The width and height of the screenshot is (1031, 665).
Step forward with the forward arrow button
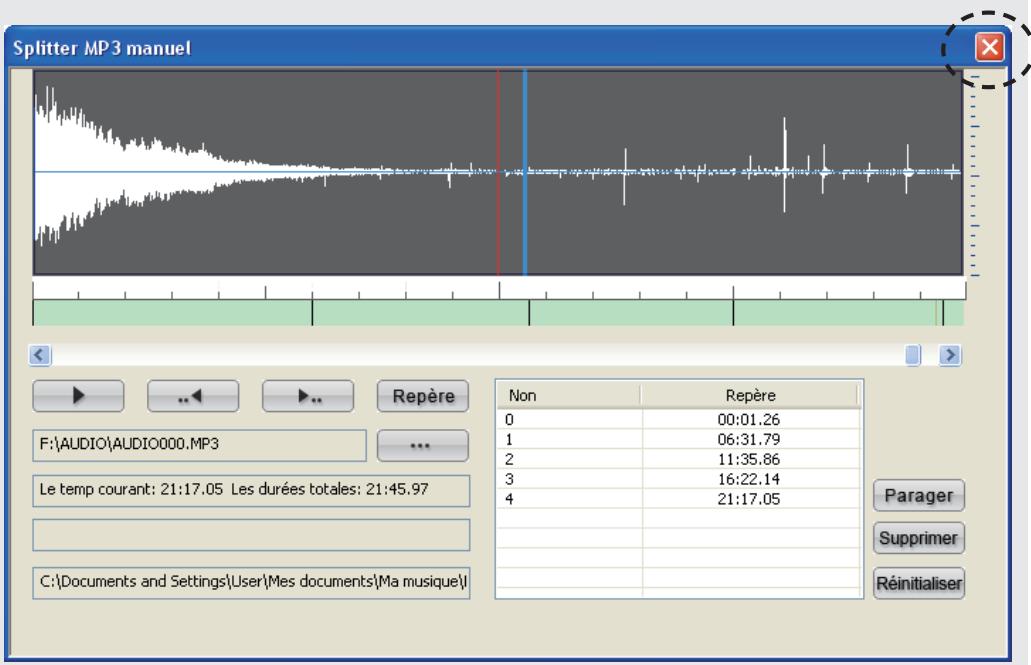tap(308, 396)
